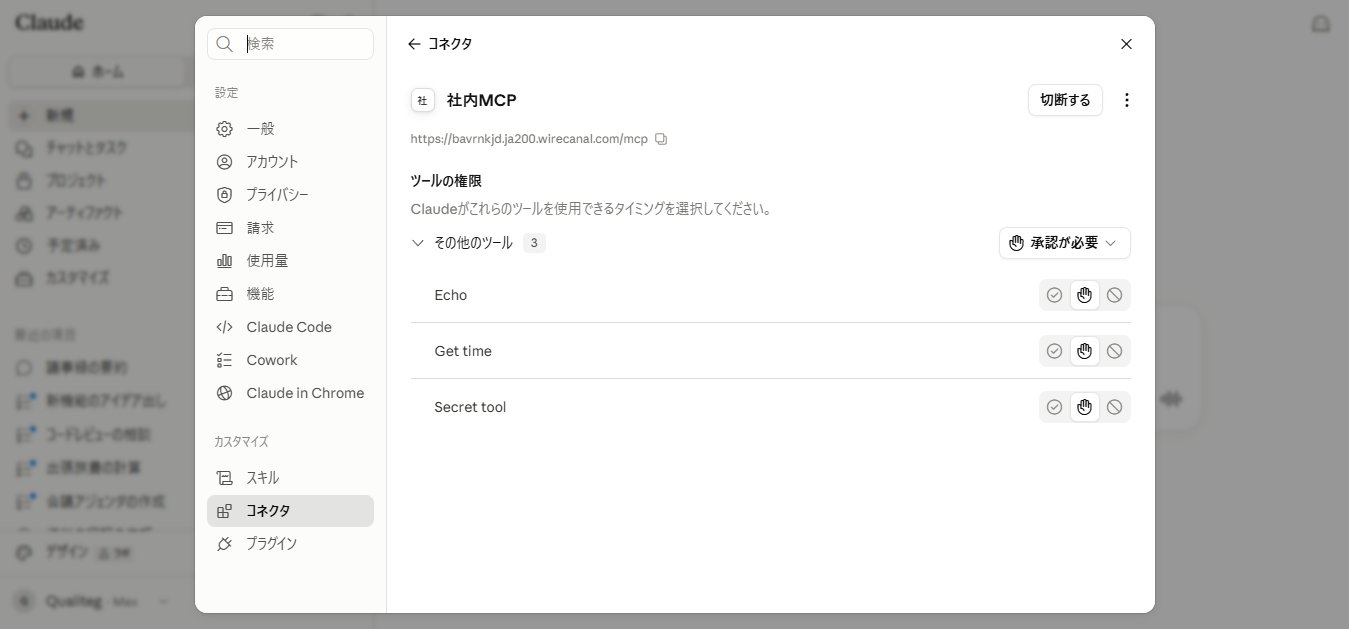Screen dimensions: 1349x629
Task: Click into the 検索 search field
Action: coord(290,44)
